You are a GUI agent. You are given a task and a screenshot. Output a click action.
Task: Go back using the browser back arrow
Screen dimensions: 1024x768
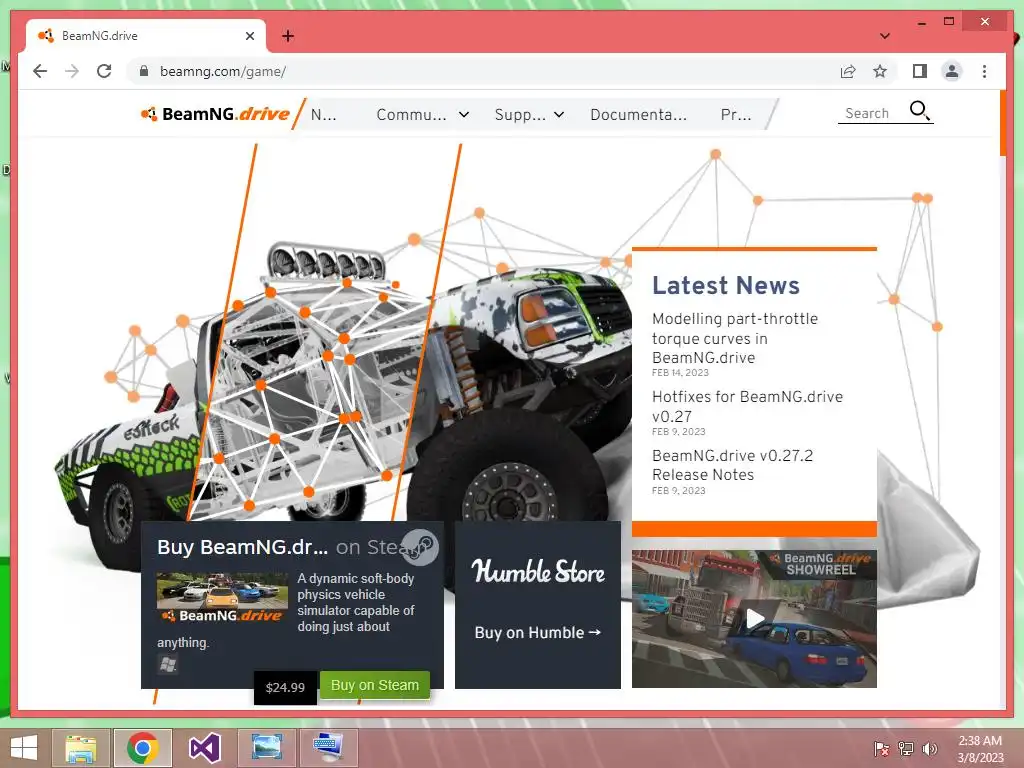point(40,71)
